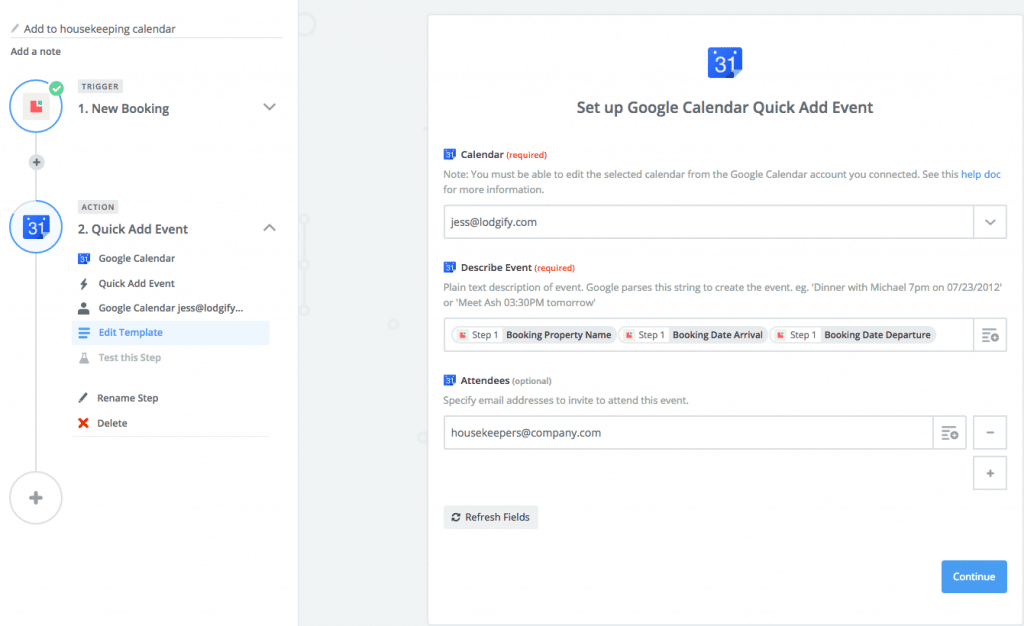The width and height of the screenshot is (1024, 626).
Task: Select the Booking Date Departure field pill
Action: 852,335
